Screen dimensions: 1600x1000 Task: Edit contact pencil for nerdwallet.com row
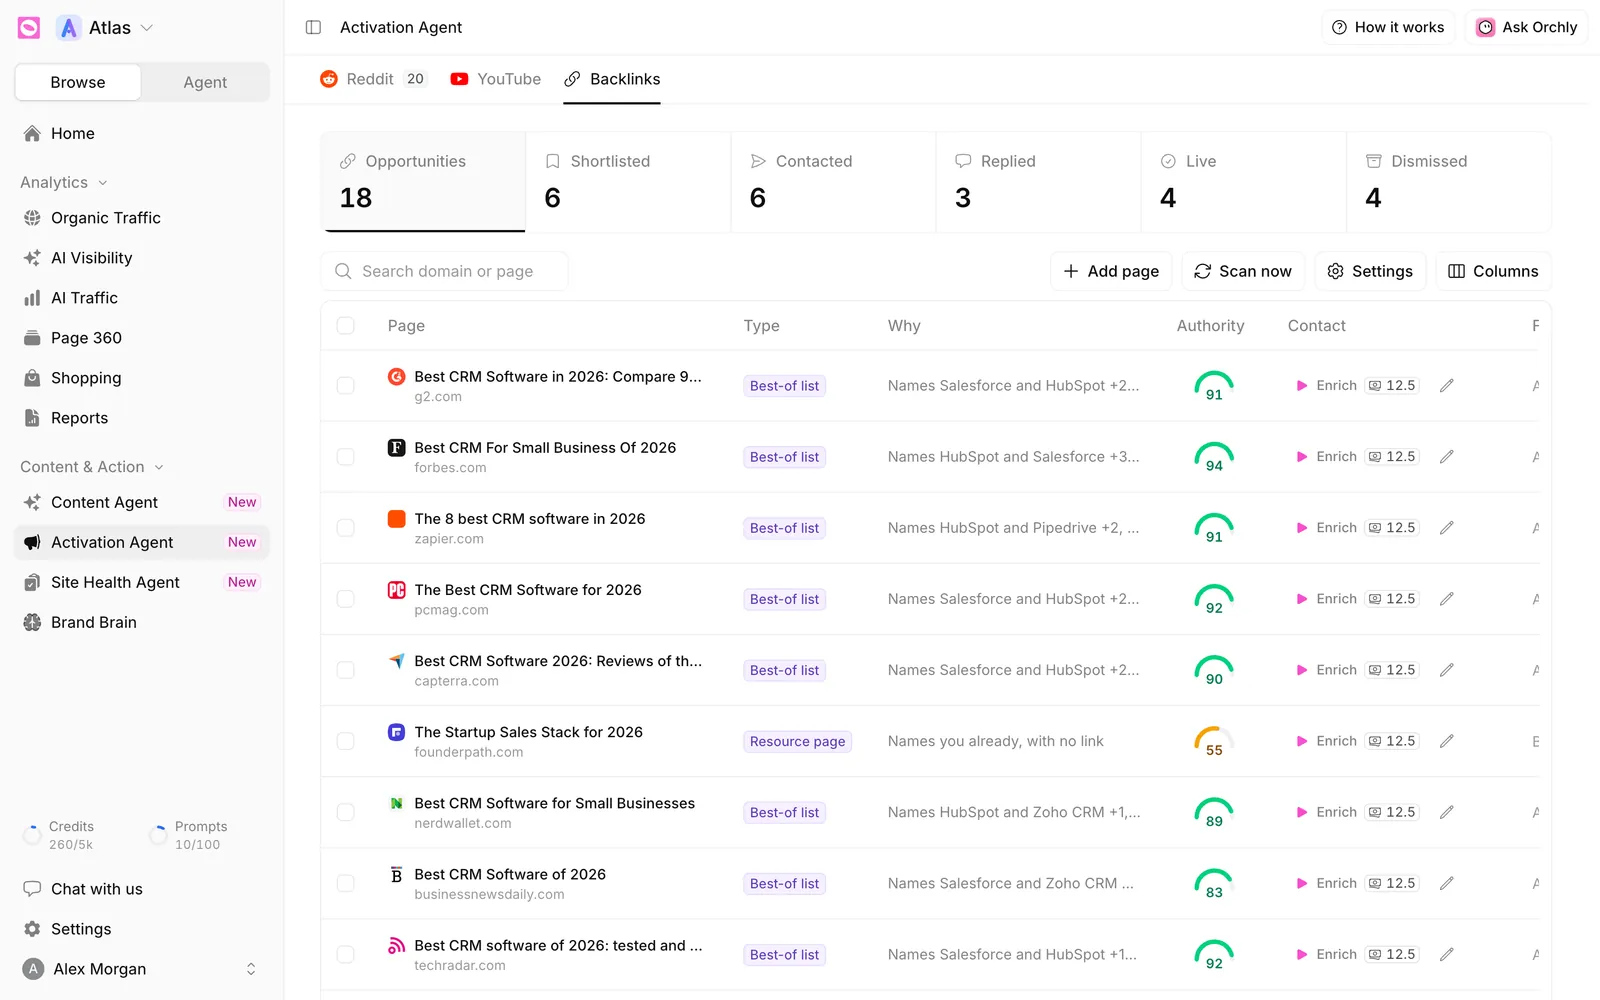coord(1446,812)
